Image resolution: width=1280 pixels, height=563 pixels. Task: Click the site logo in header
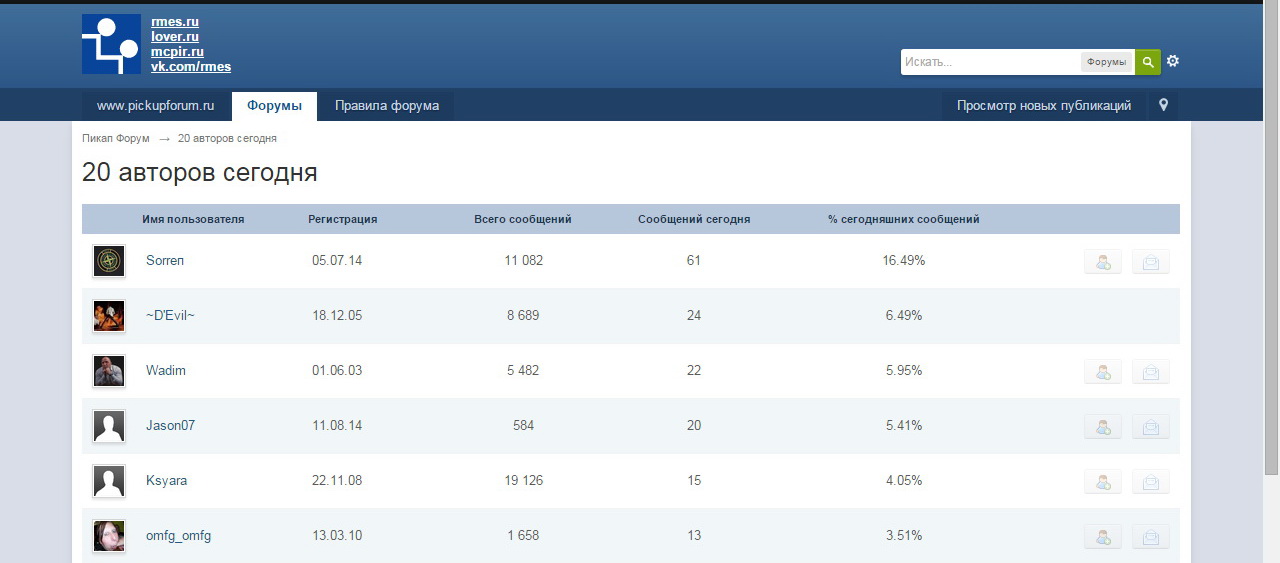pos(111,44)
